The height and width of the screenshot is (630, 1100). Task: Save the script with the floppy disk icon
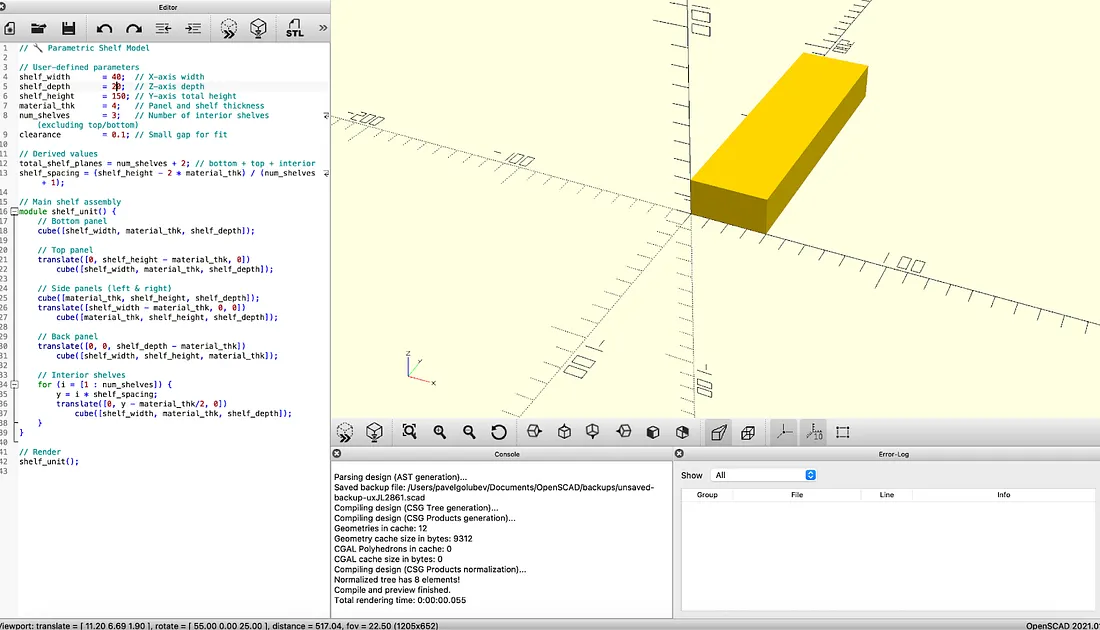pos(69,28)
